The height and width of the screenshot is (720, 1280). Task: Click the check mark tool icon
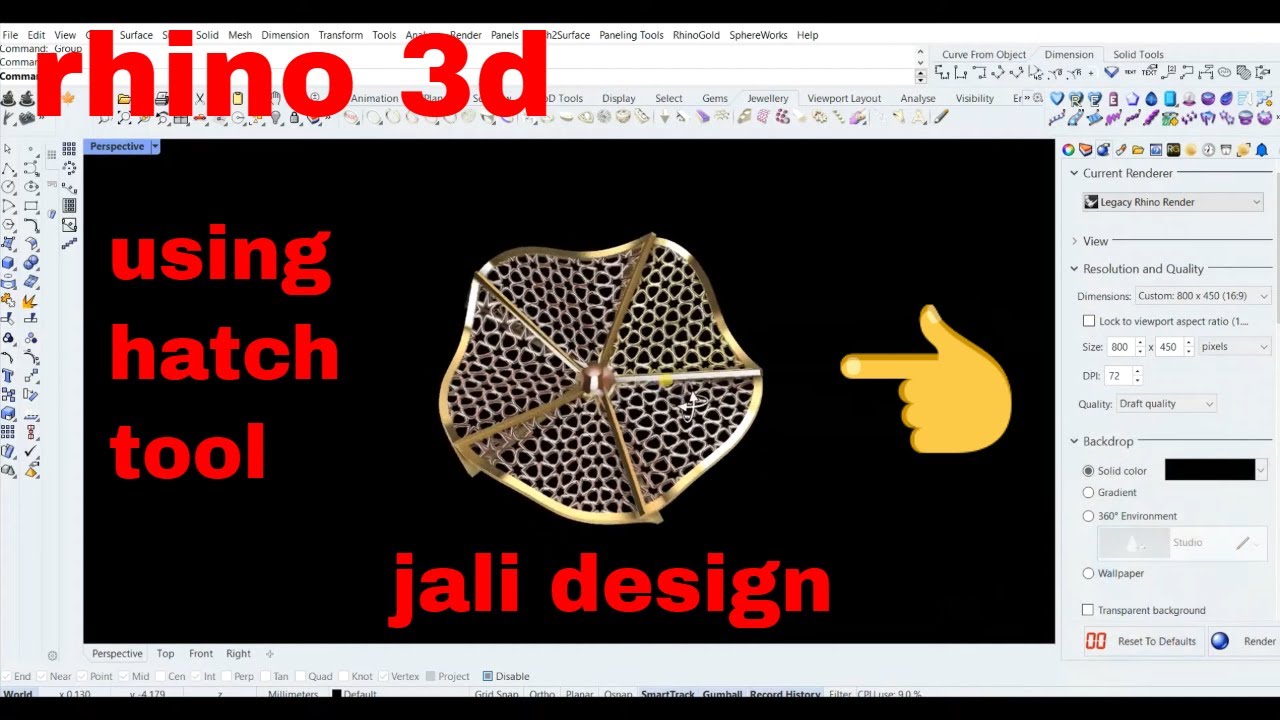[31, 451]
